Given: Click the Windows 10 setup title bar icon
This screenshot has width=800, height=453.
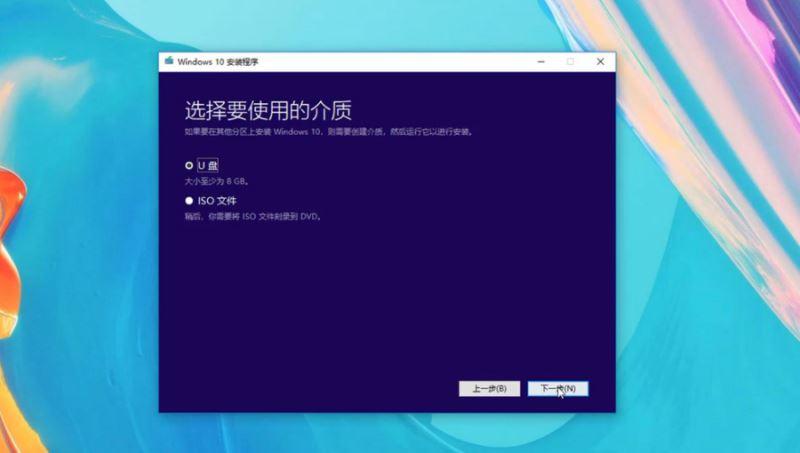Looking at the screenshot, I should pyautogui.click(x=169, y=61).
